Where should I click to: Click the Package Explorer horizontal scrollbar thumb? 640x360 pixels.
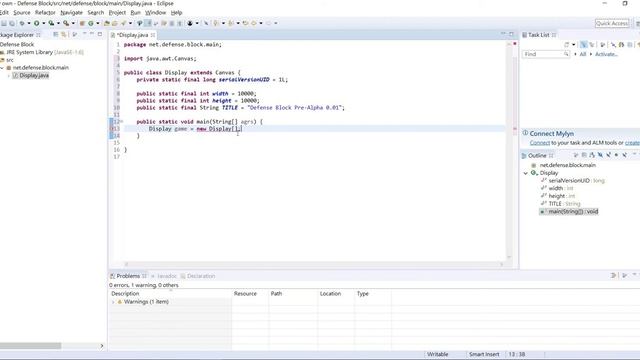[31, 346]
